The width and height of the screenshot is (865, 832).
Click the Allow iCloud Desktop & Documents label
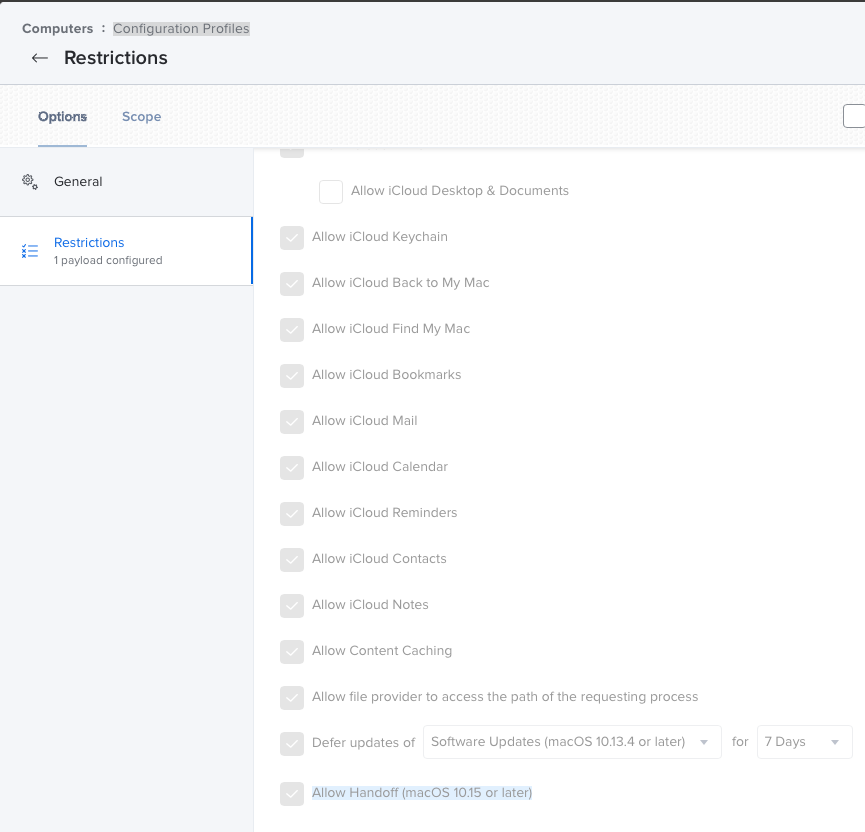(x=460, y=190)
